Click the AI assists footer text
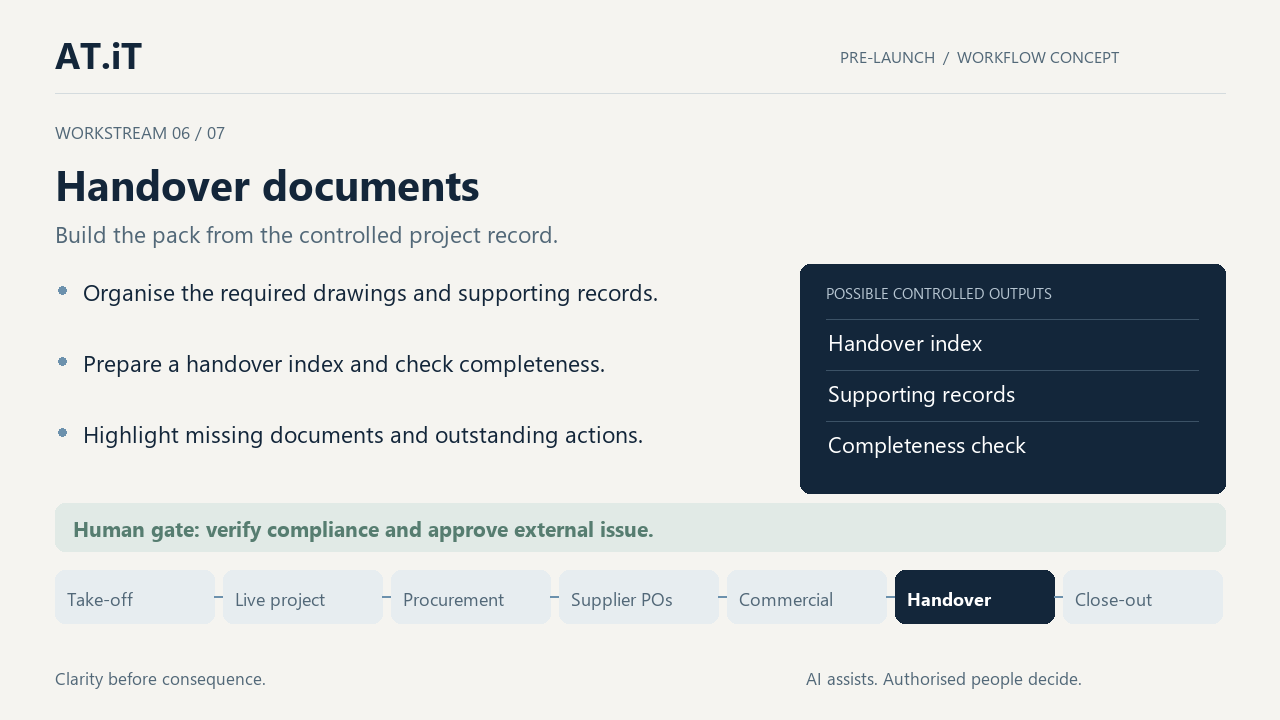Image resolution: width=1280 pixels, height=720 pixels. click(944, 679)
